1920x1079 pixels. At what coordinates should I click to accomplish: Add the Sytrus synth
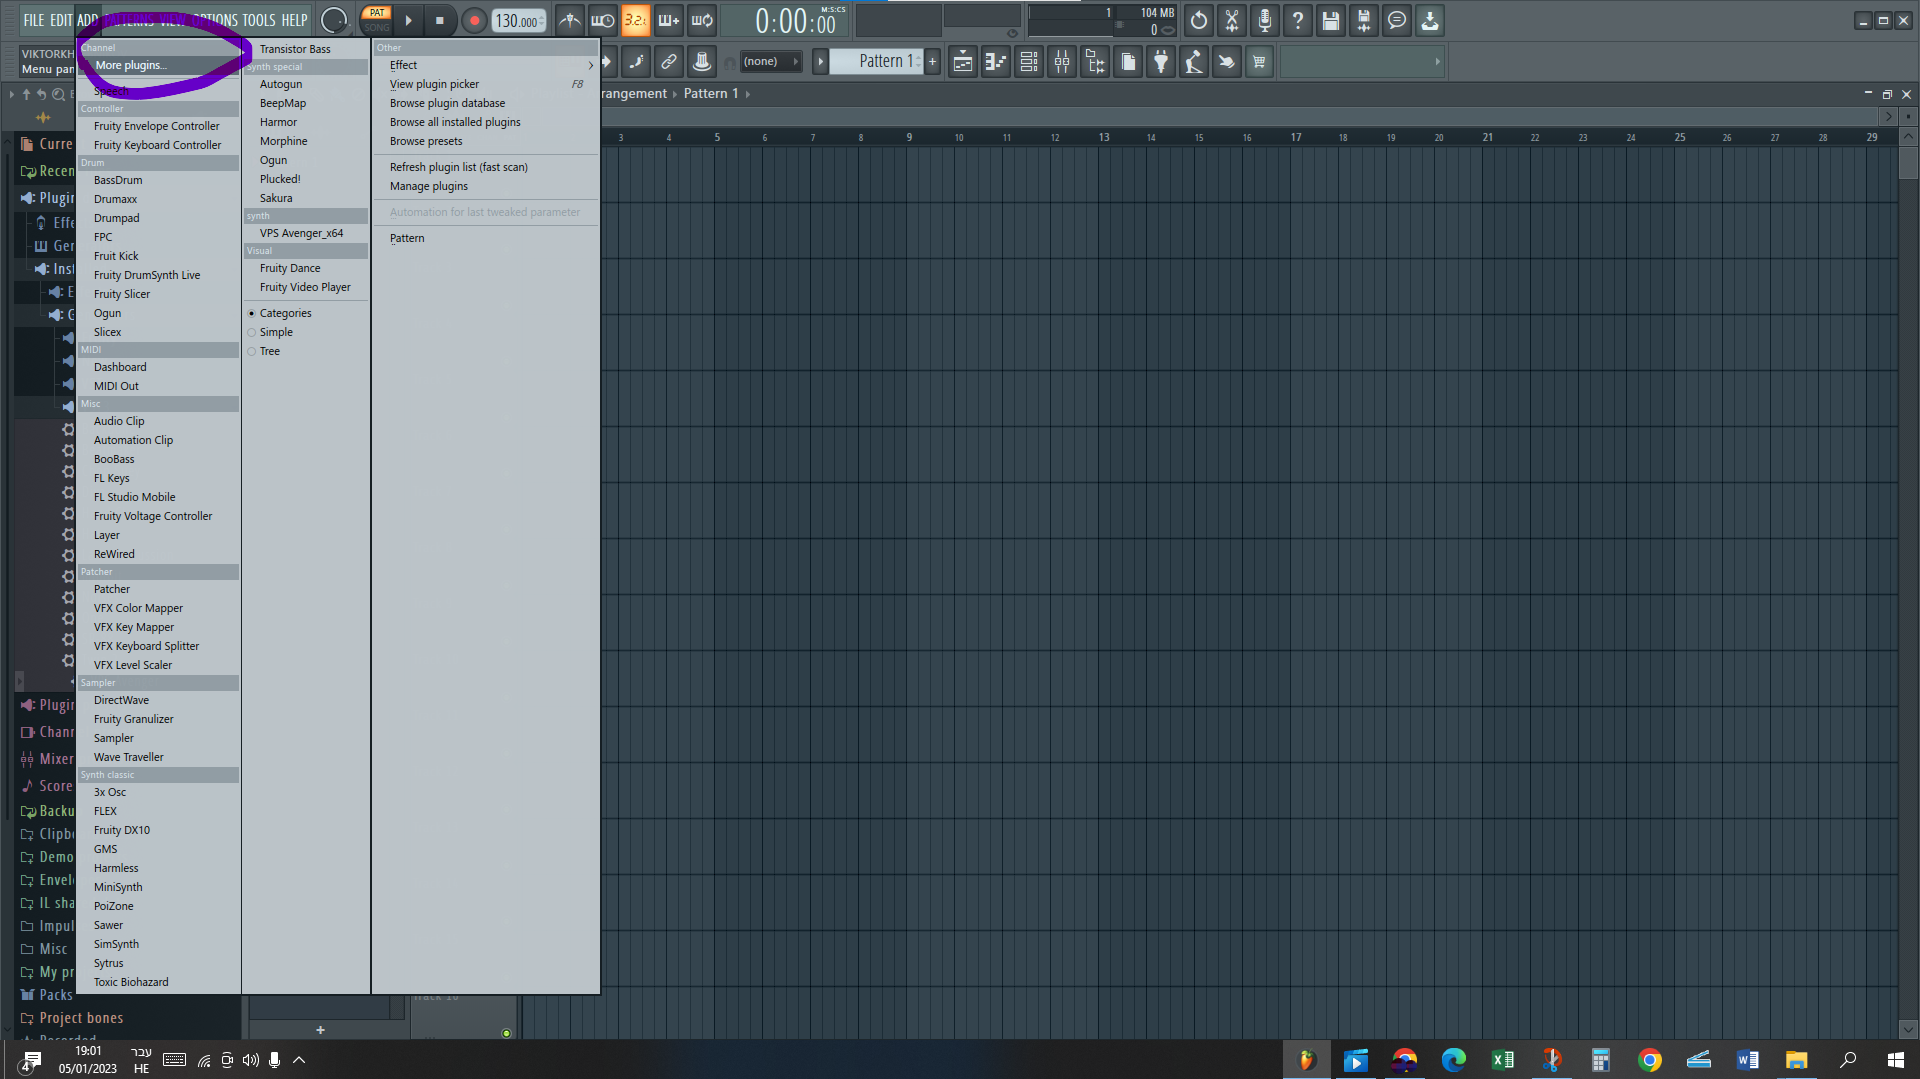(158, 963)
